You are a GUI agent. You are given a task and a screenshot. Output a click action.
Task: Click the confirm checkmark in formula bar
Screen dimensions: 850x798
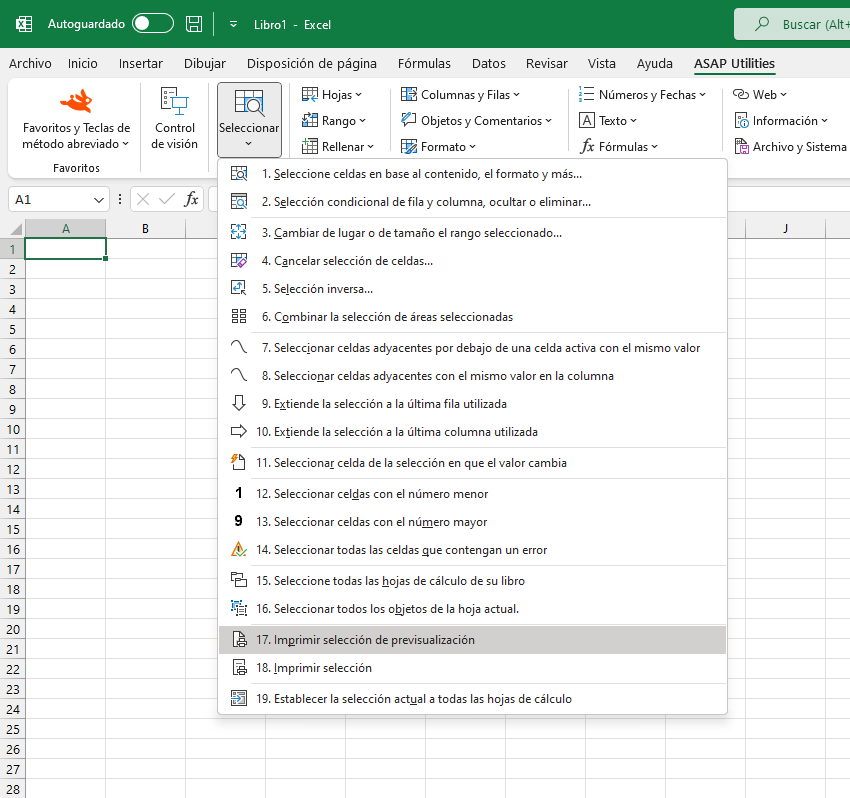pyautogui.click(x=167, y=200)
